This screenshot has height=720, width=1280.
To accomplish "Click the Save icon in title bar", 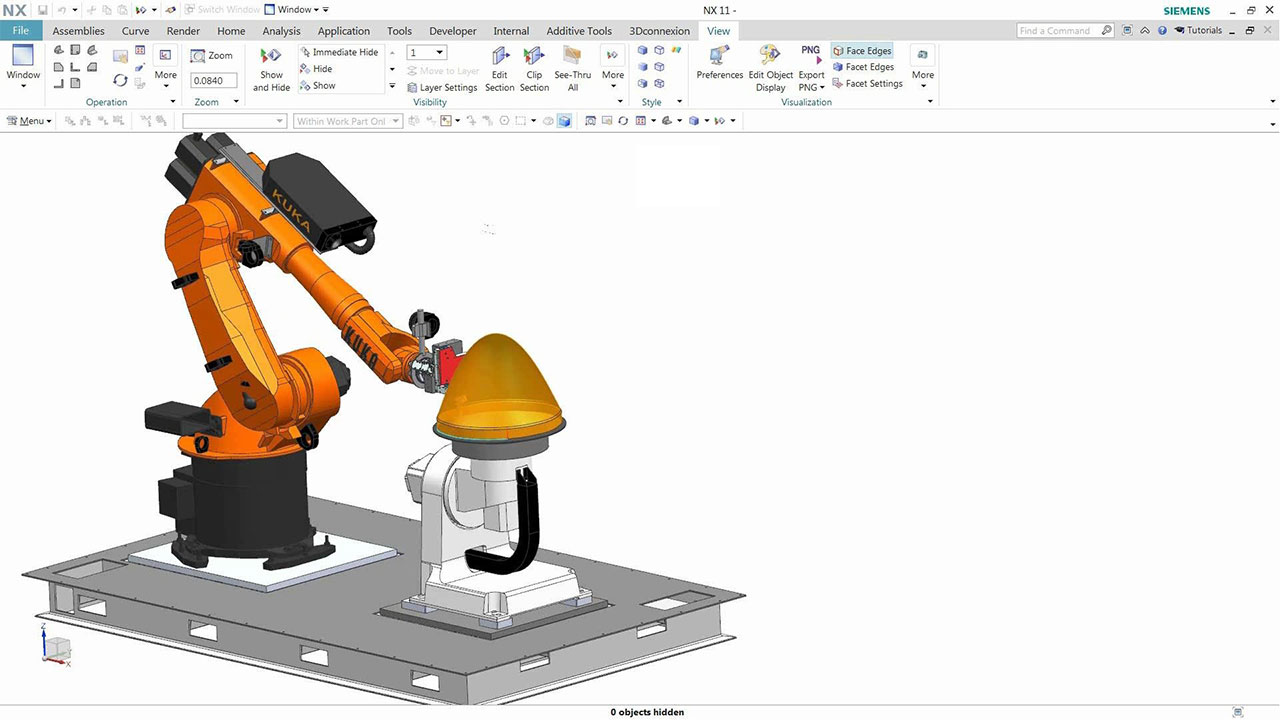I will pyautogui.click(x=43, y=10).
